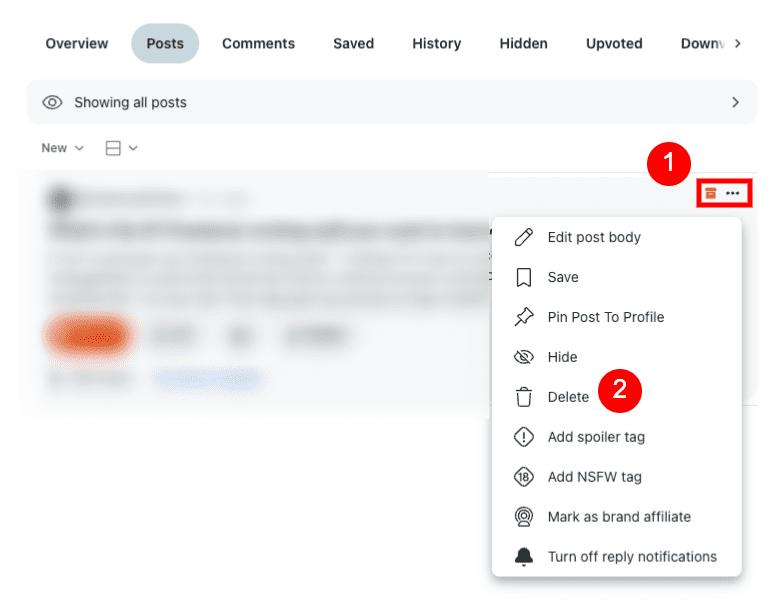The image size is (776, 612).
Task: Switch to the Hidden tab
Action: click(x=524, y=44)
